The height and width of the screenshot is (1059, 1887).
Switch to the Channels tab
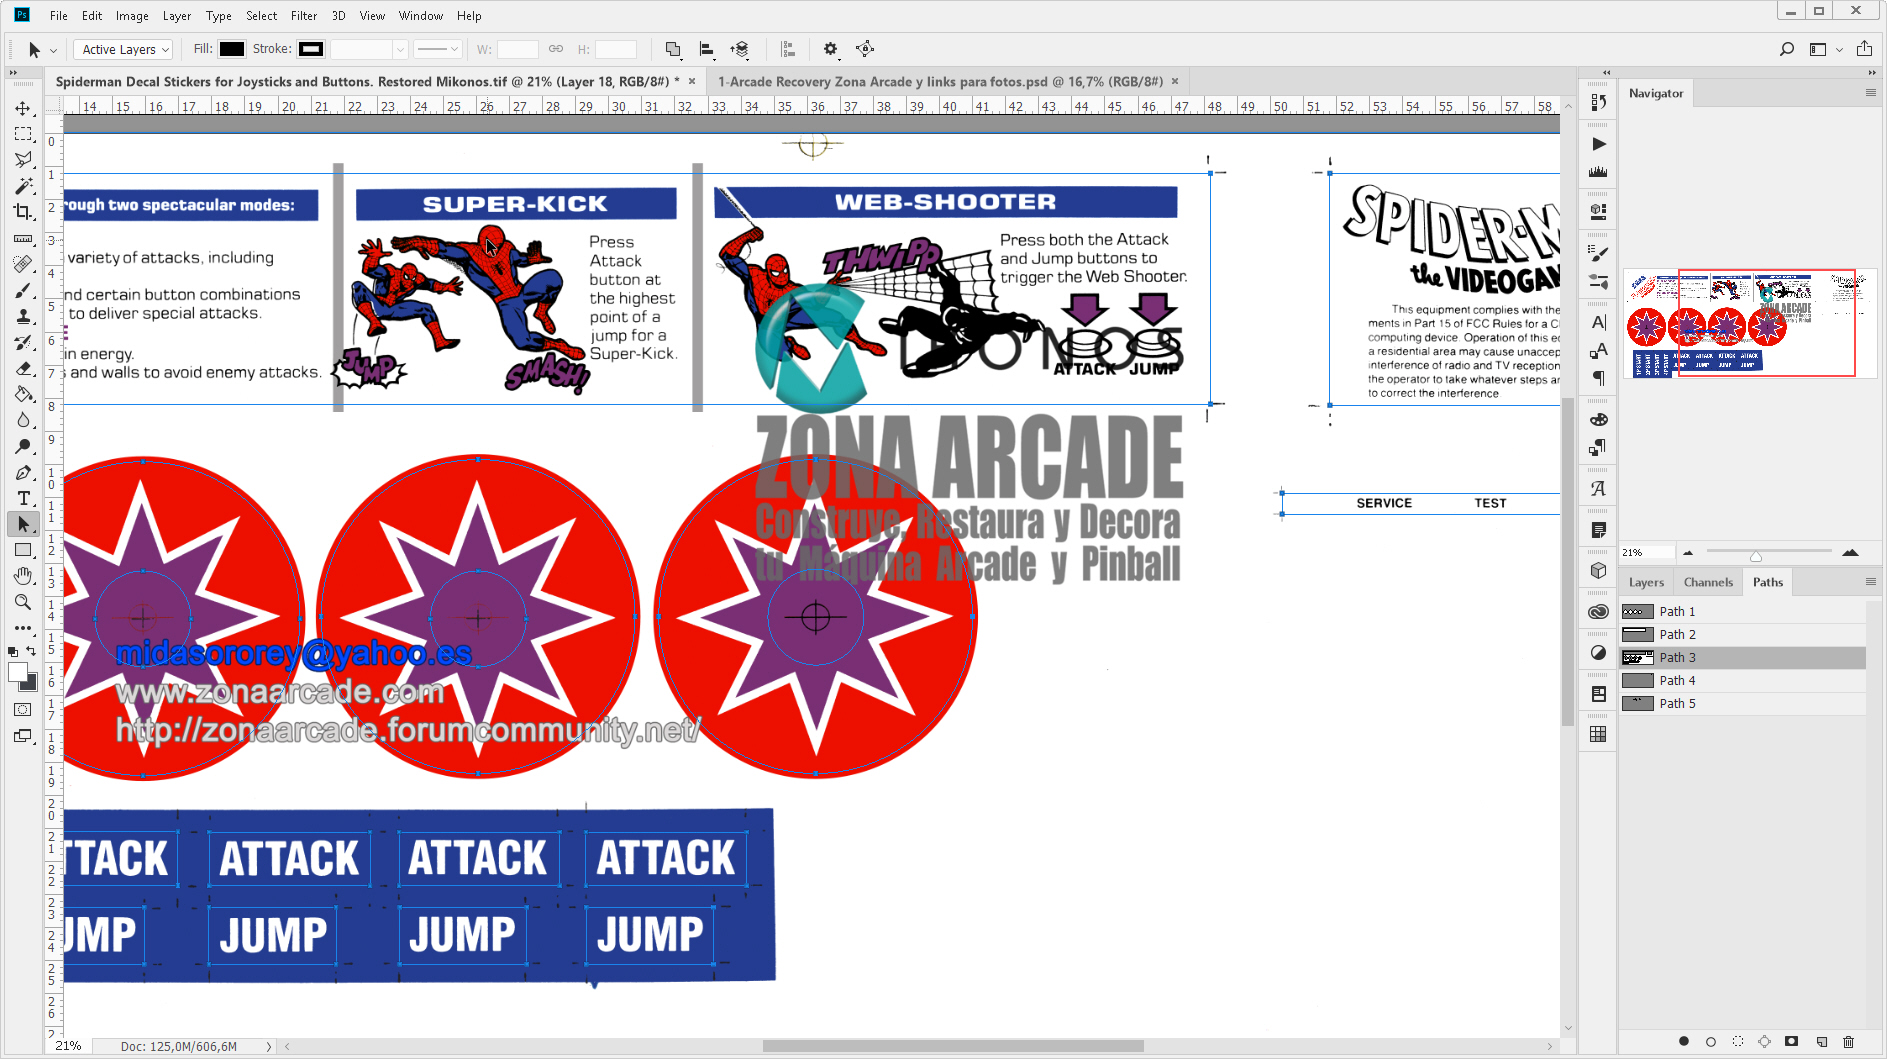pyautogui.click(x=1708, y=581)
